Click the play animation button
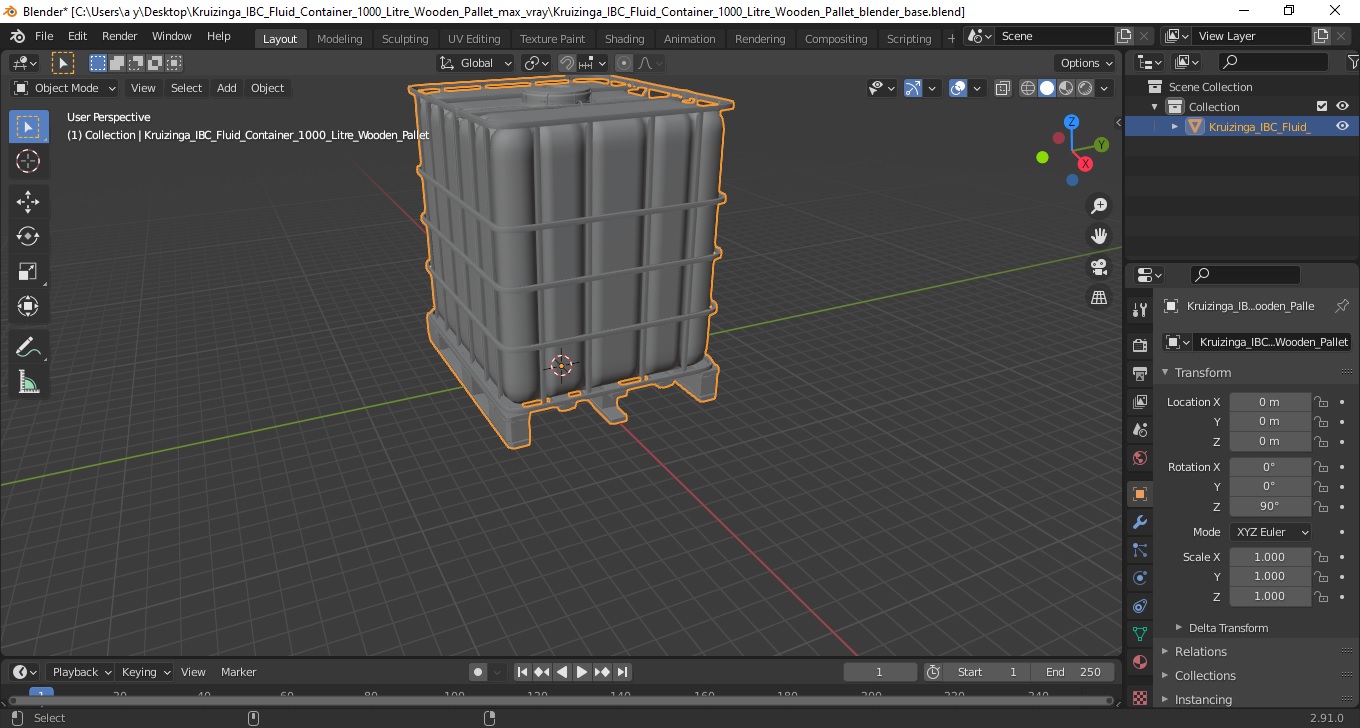The width and height of the screenshot is (1360, 728). click(x=582, y=672)
